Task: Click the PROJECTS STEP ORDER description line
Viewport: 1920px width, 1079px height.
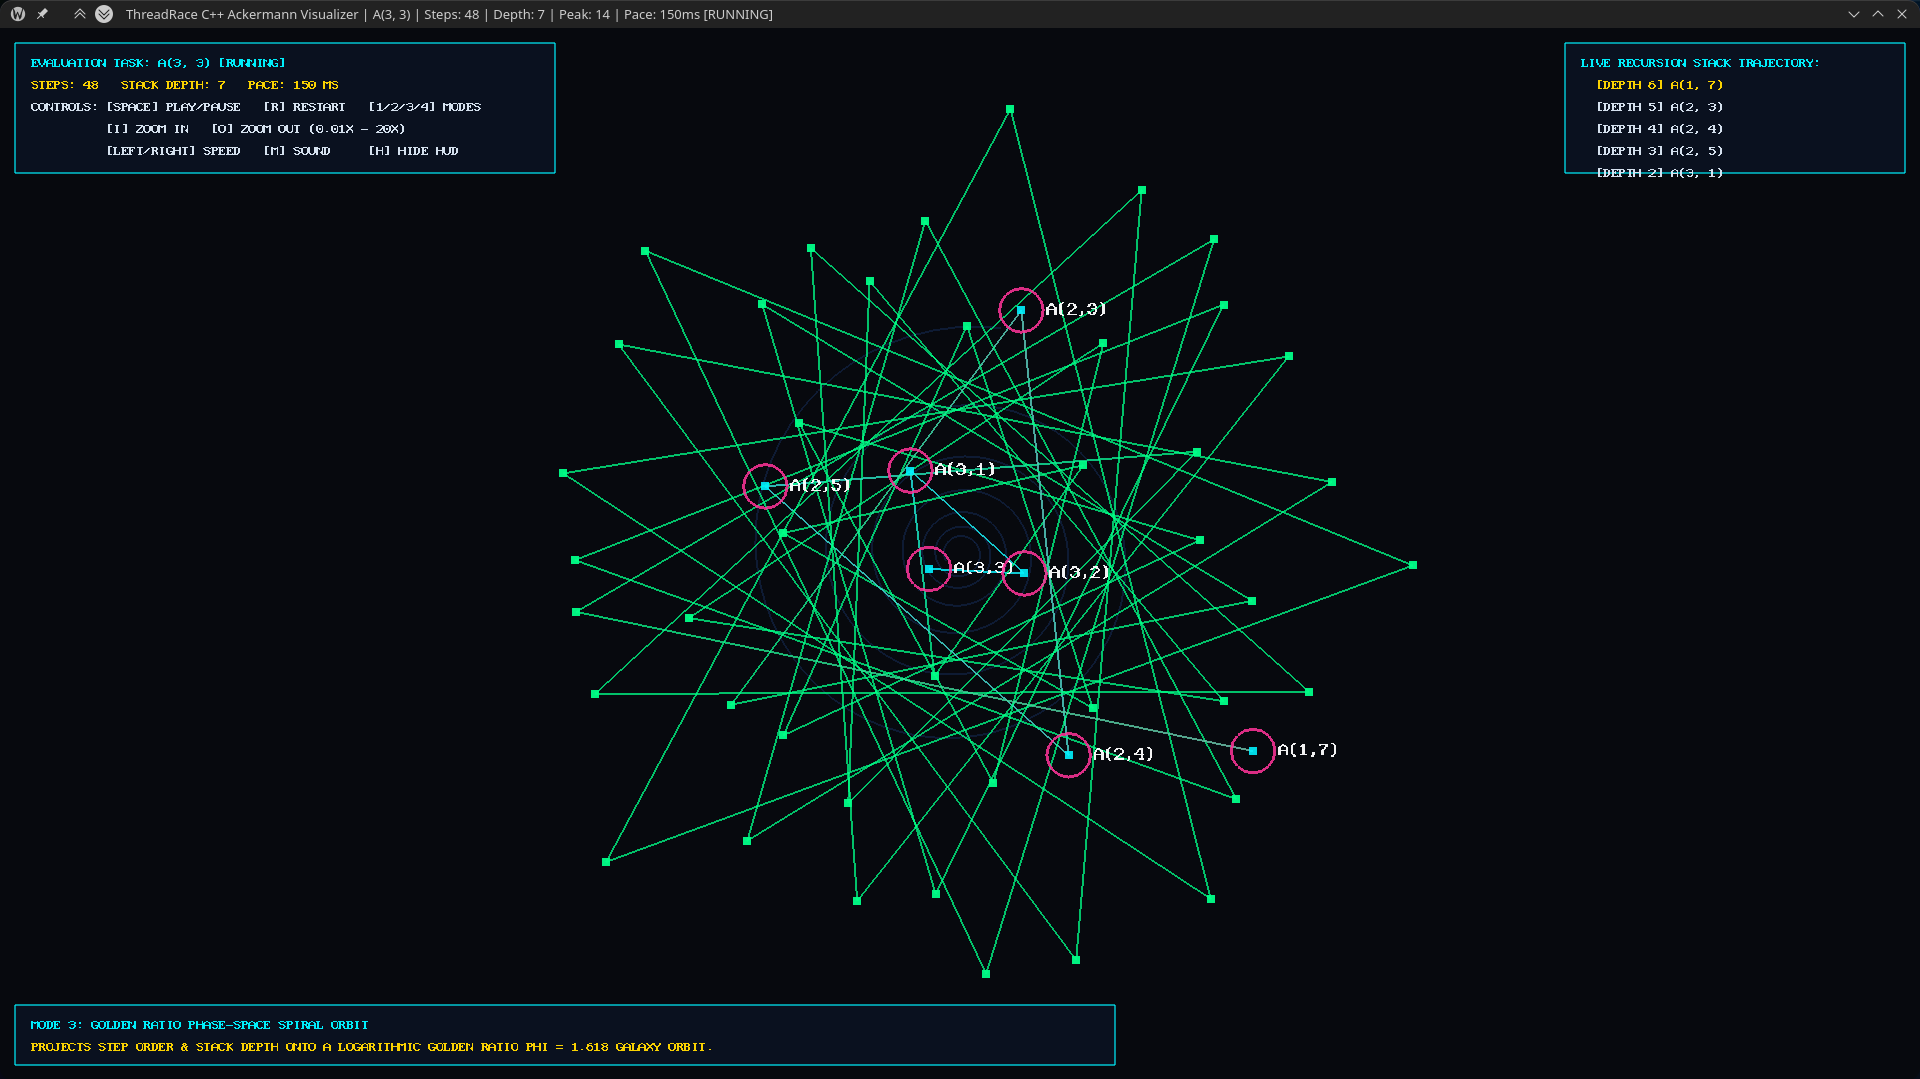Action: pos(371,1047)
